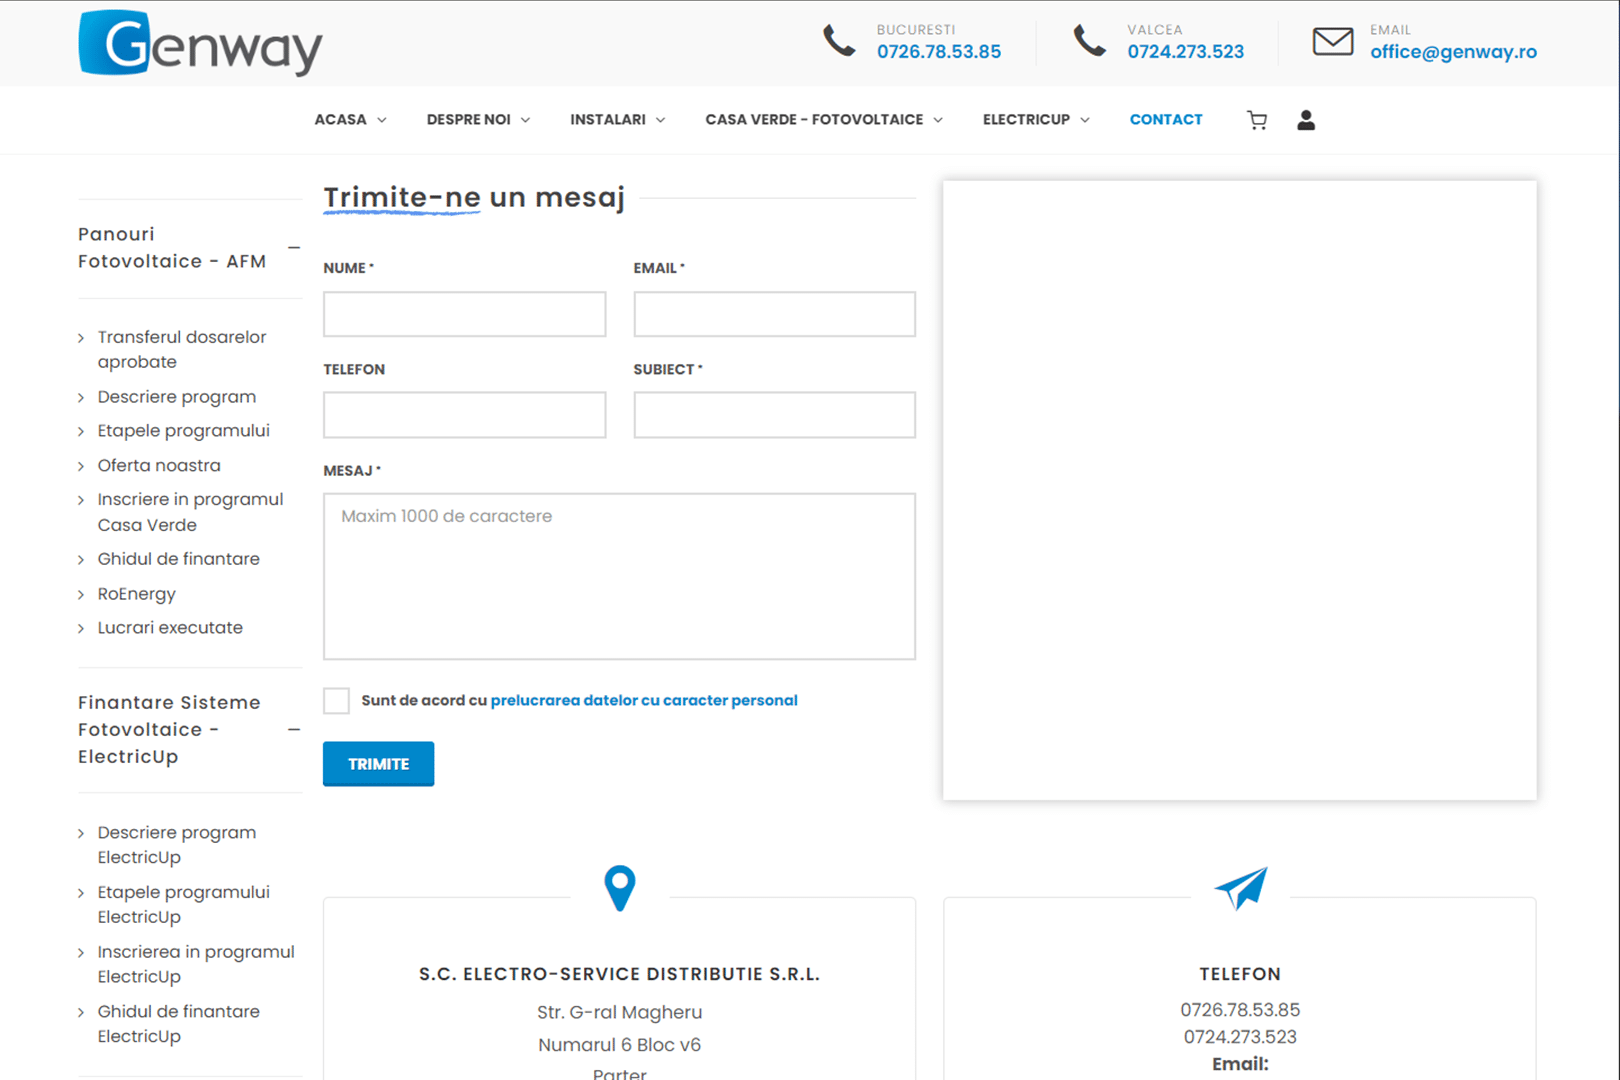Open the ElectricUp menu item
The width and height of the screenshot is (1620, 1080).
coord(1035,120)
